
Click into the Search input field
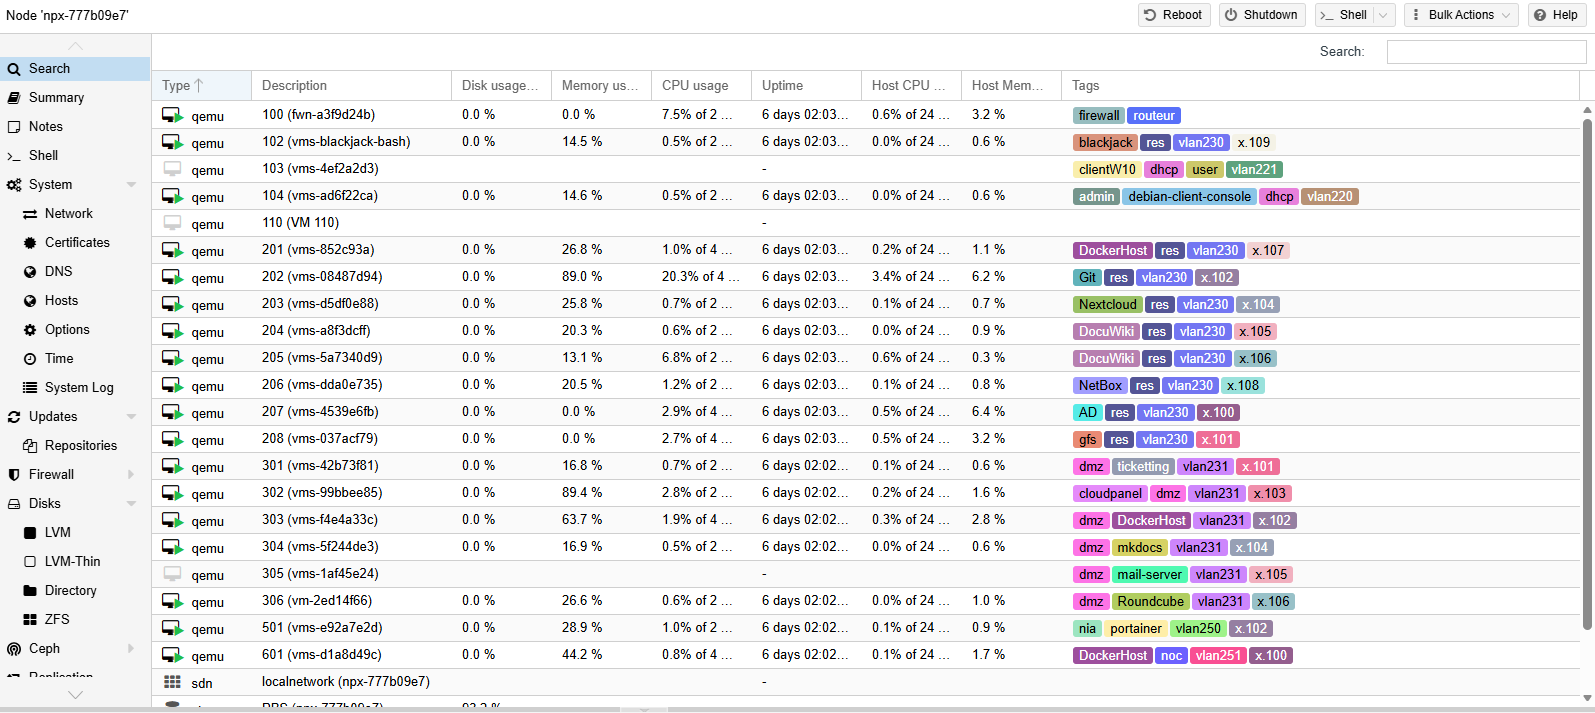click(1485, 52)
